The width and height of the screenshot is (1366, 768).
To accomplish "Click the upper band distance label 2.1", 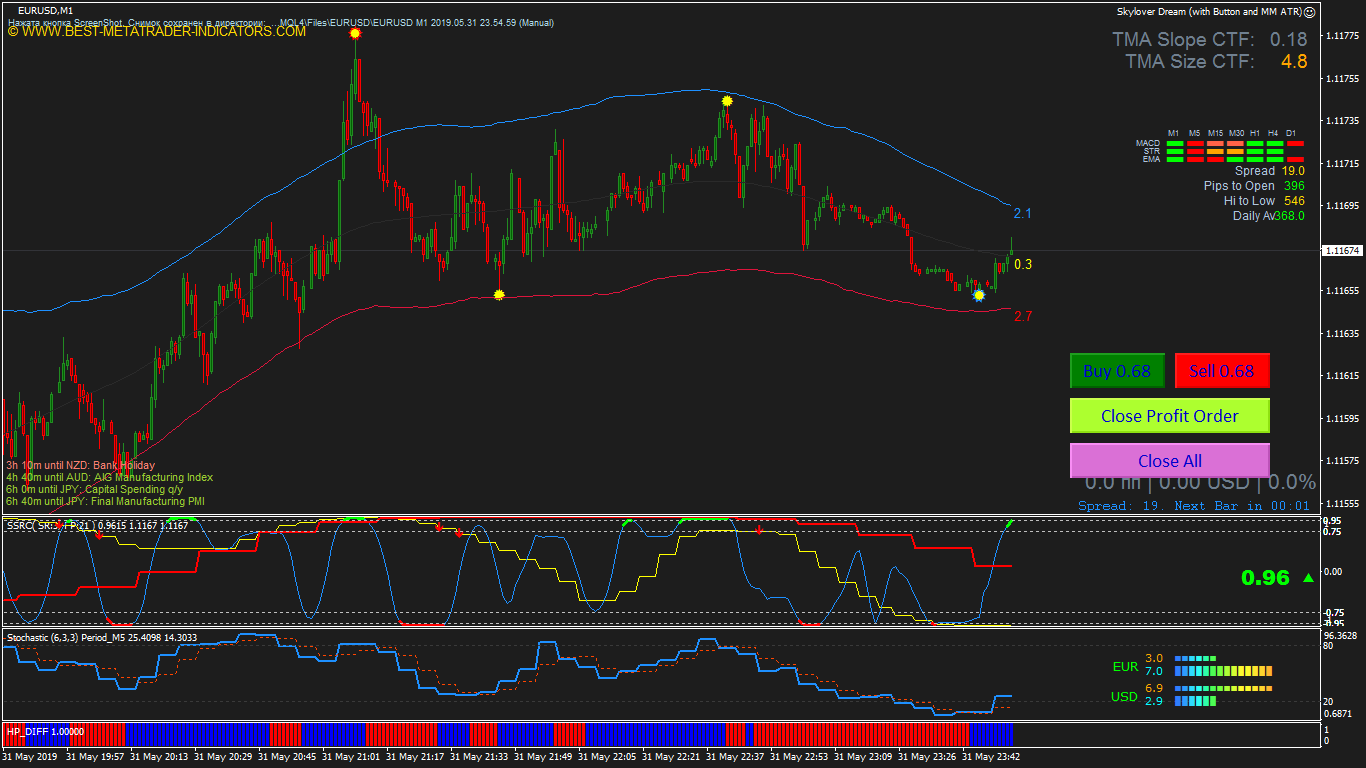I will (x=1022, y=214).
